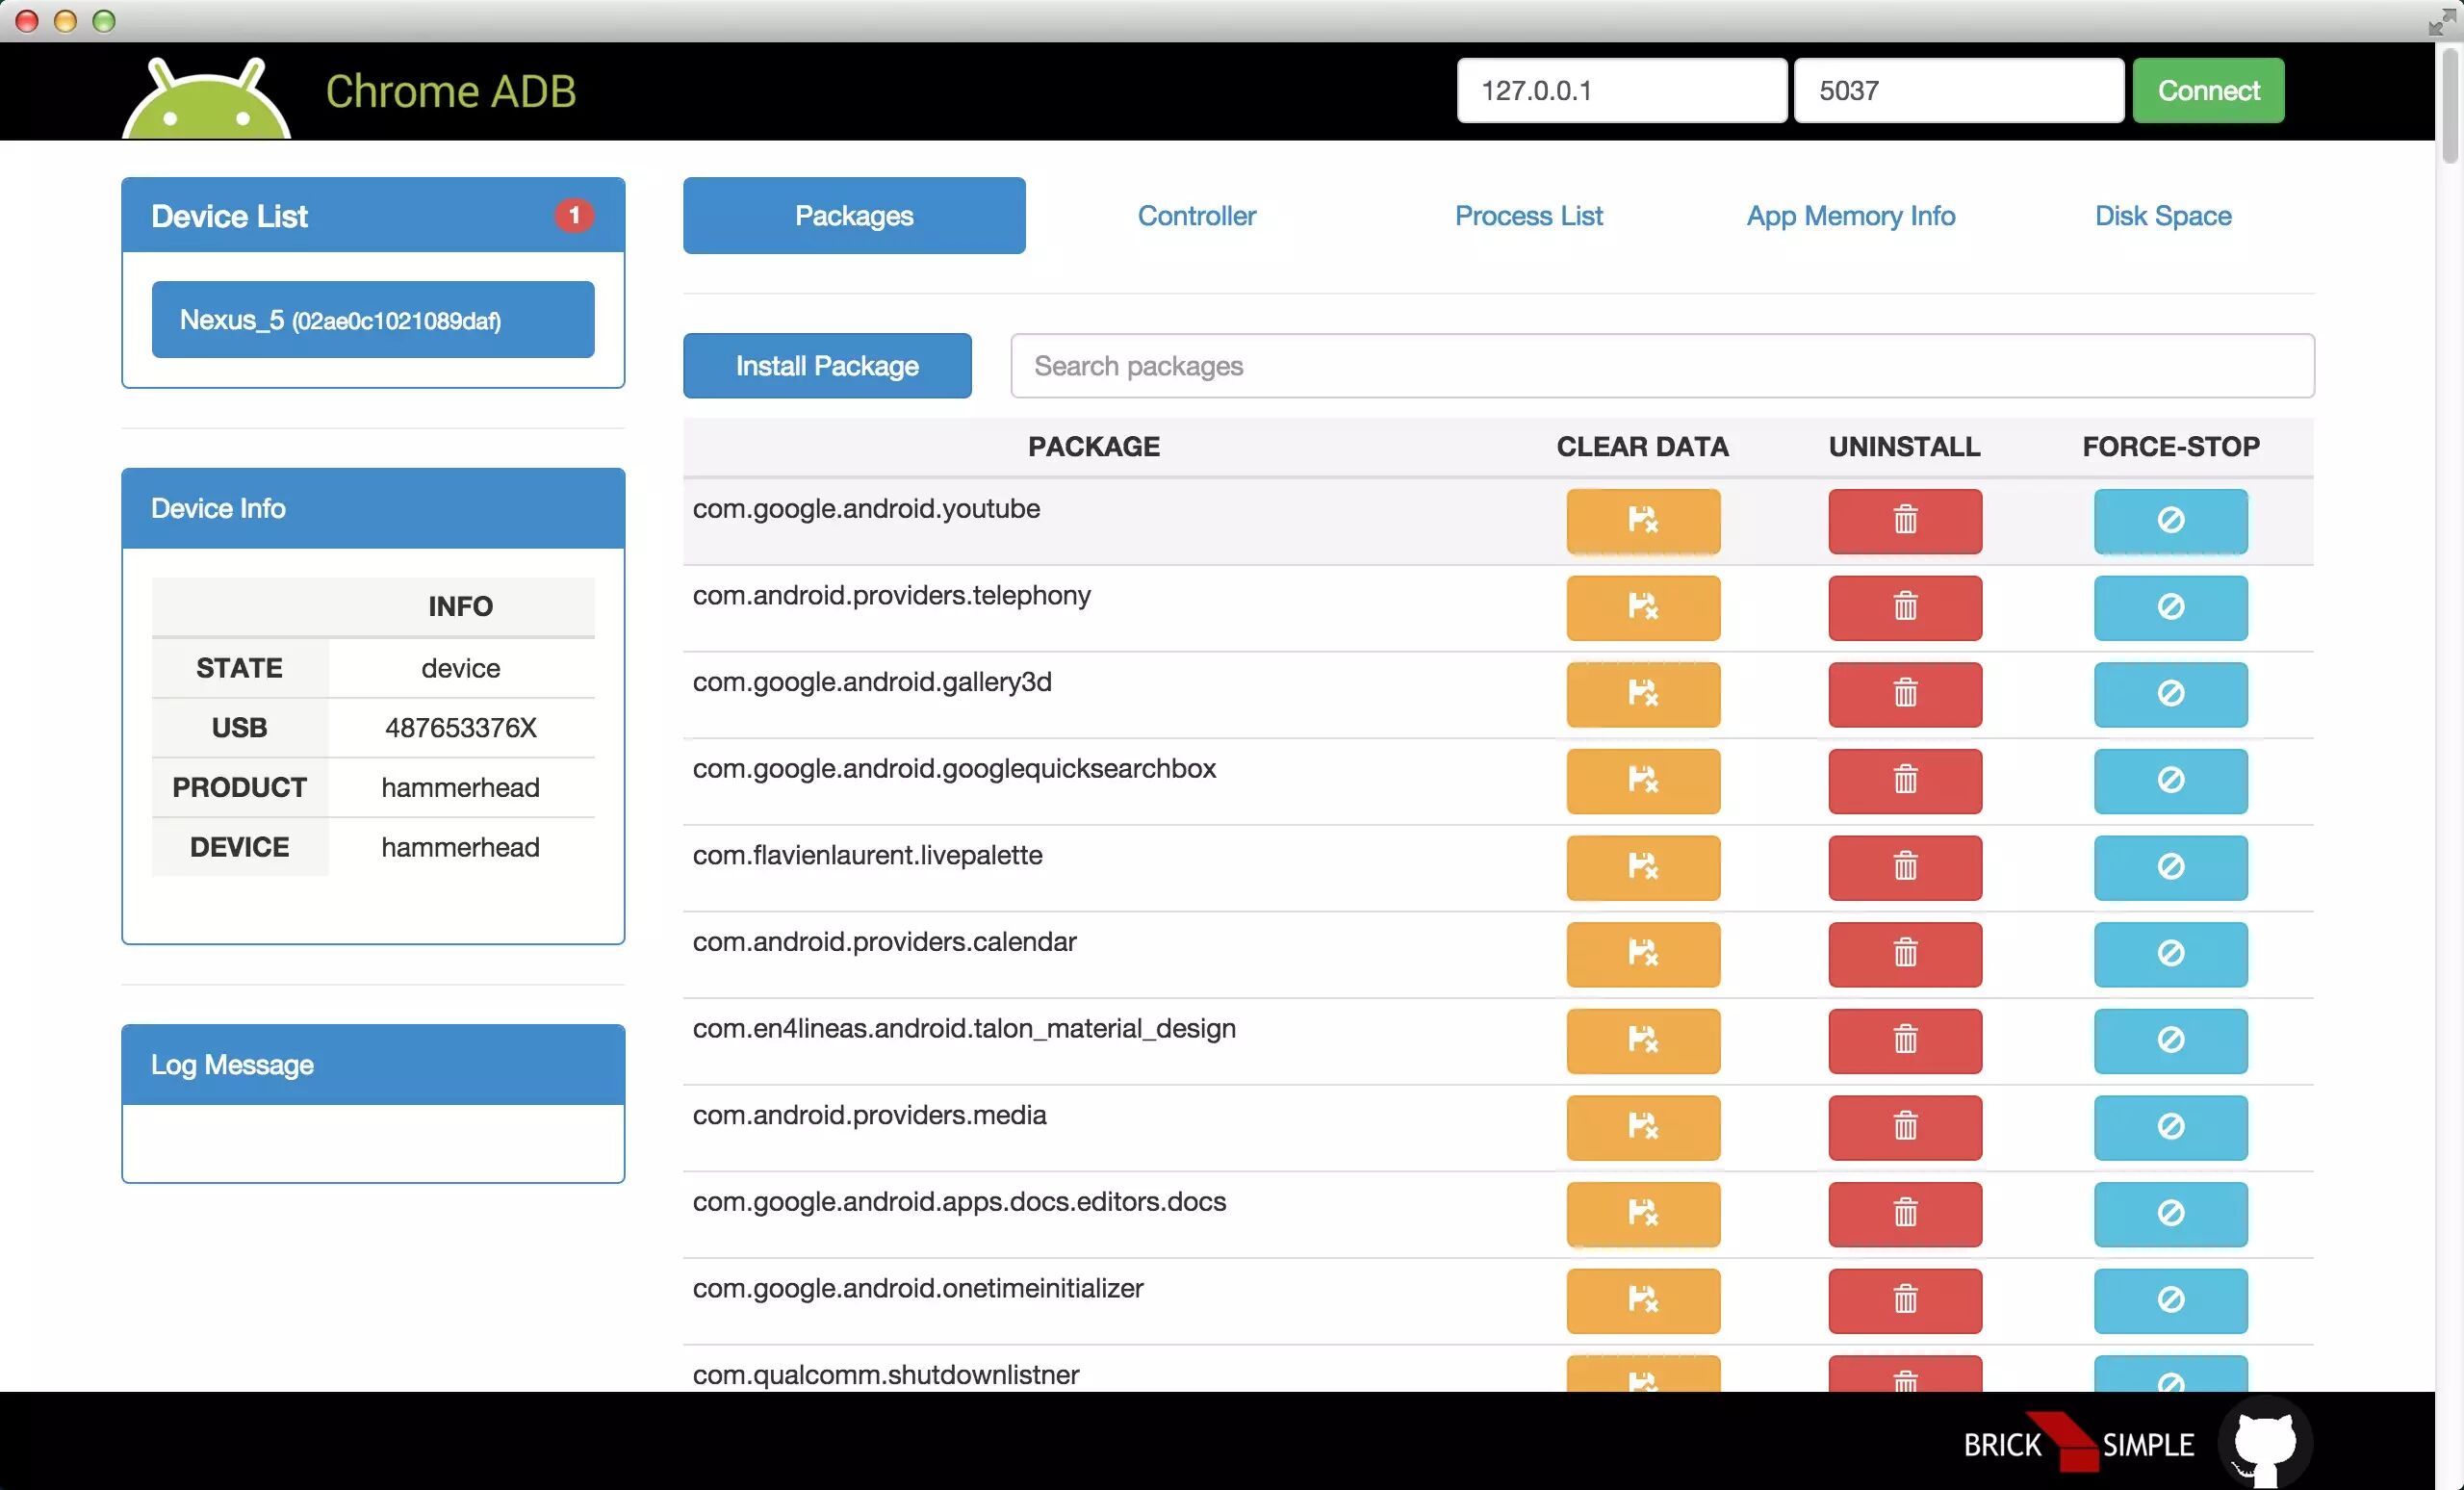Force-stop com.android.providers.media

tap(2170, 1126)
